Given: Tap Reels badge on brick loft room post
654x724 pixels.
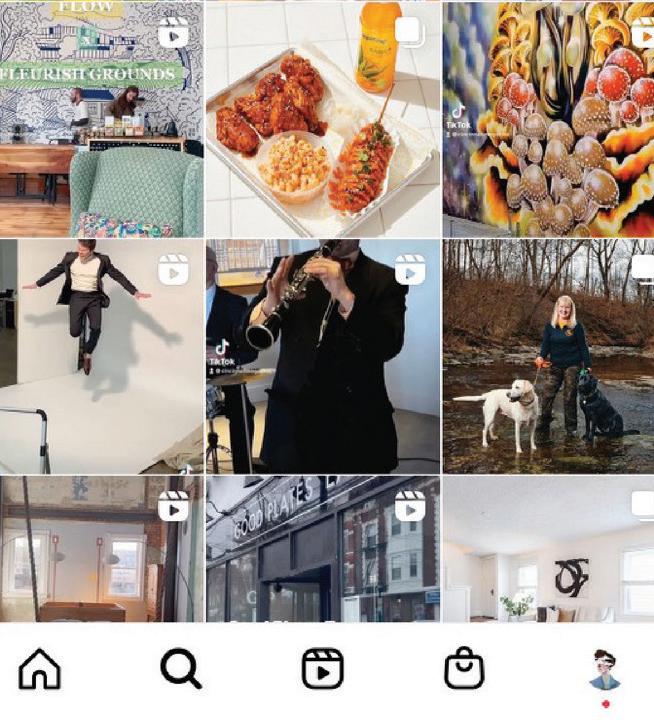Looking at the screenshot, I should 173,506.
